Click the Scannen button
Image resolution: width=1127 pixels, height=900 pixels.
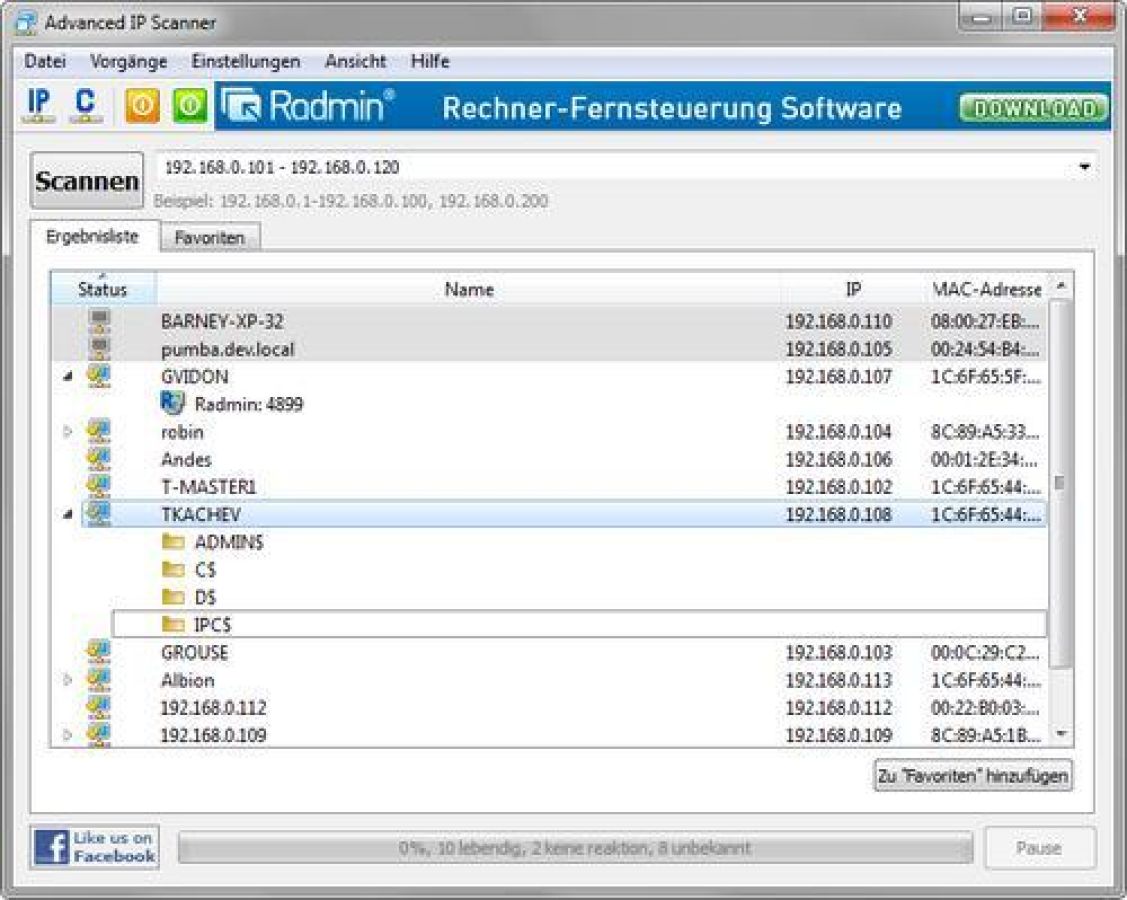click(88, 180)
